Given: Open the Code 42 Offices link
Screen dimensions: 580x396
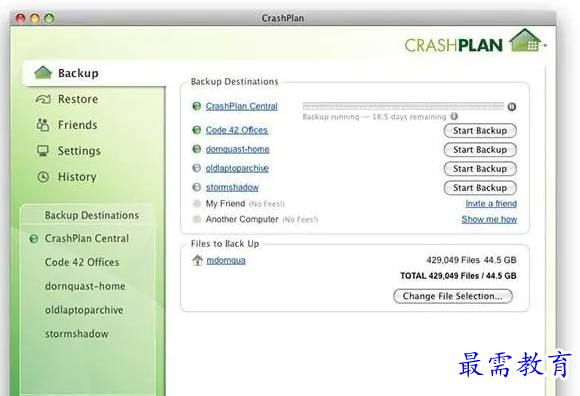Looking at the screenshot, I should click(x=237, y=130).
